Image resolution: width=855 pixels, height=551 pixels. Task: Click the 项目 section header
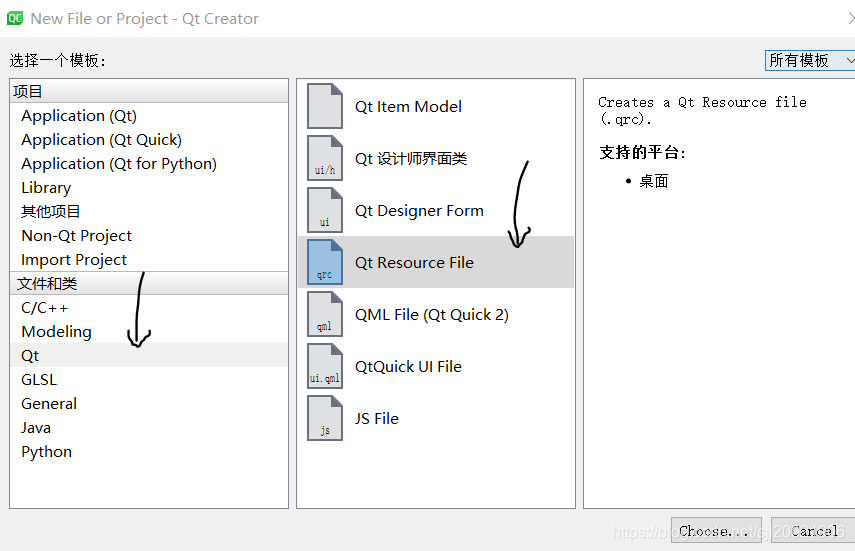click(x=149, y=91)
